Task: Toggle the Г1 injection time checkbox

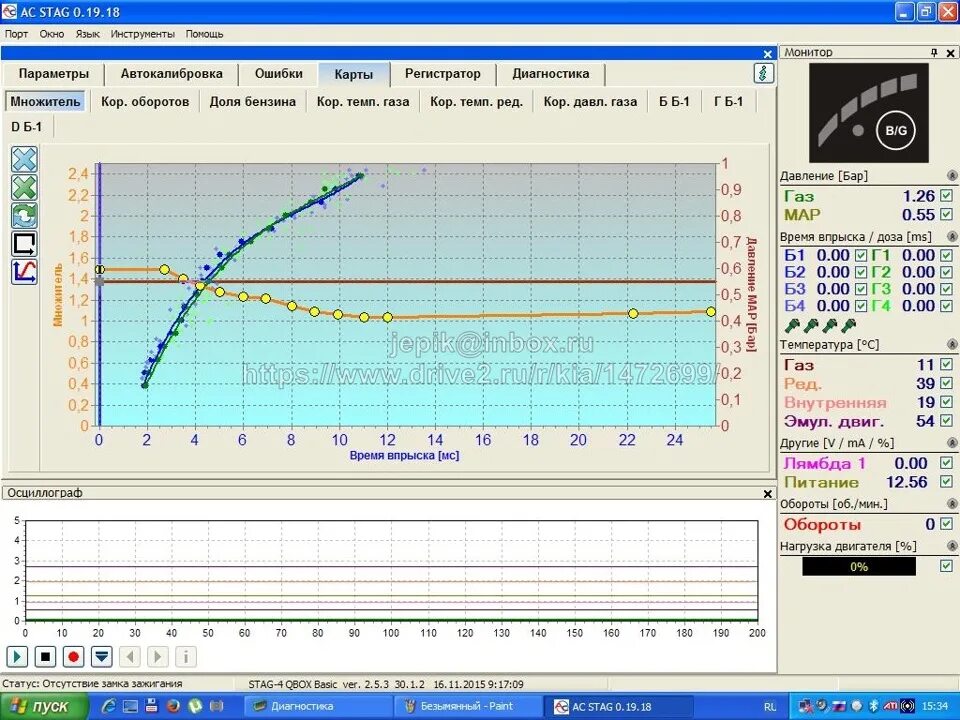Action: [947, 255]
